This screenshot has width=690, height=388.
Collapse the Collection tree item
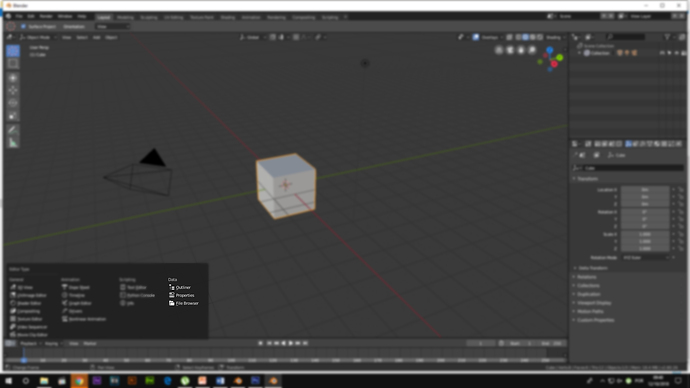(x=580, y=53)
